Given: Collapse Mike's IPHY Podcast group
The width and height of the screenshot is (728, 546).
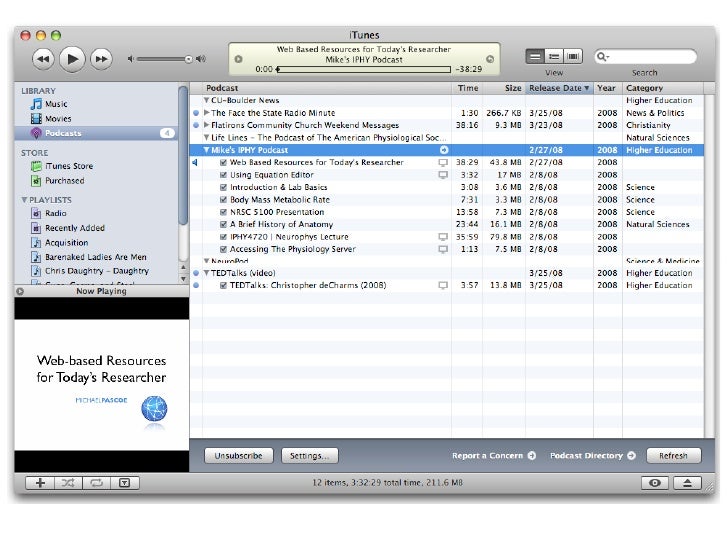Looking at the screenshot, I should [x=206, y=150].
